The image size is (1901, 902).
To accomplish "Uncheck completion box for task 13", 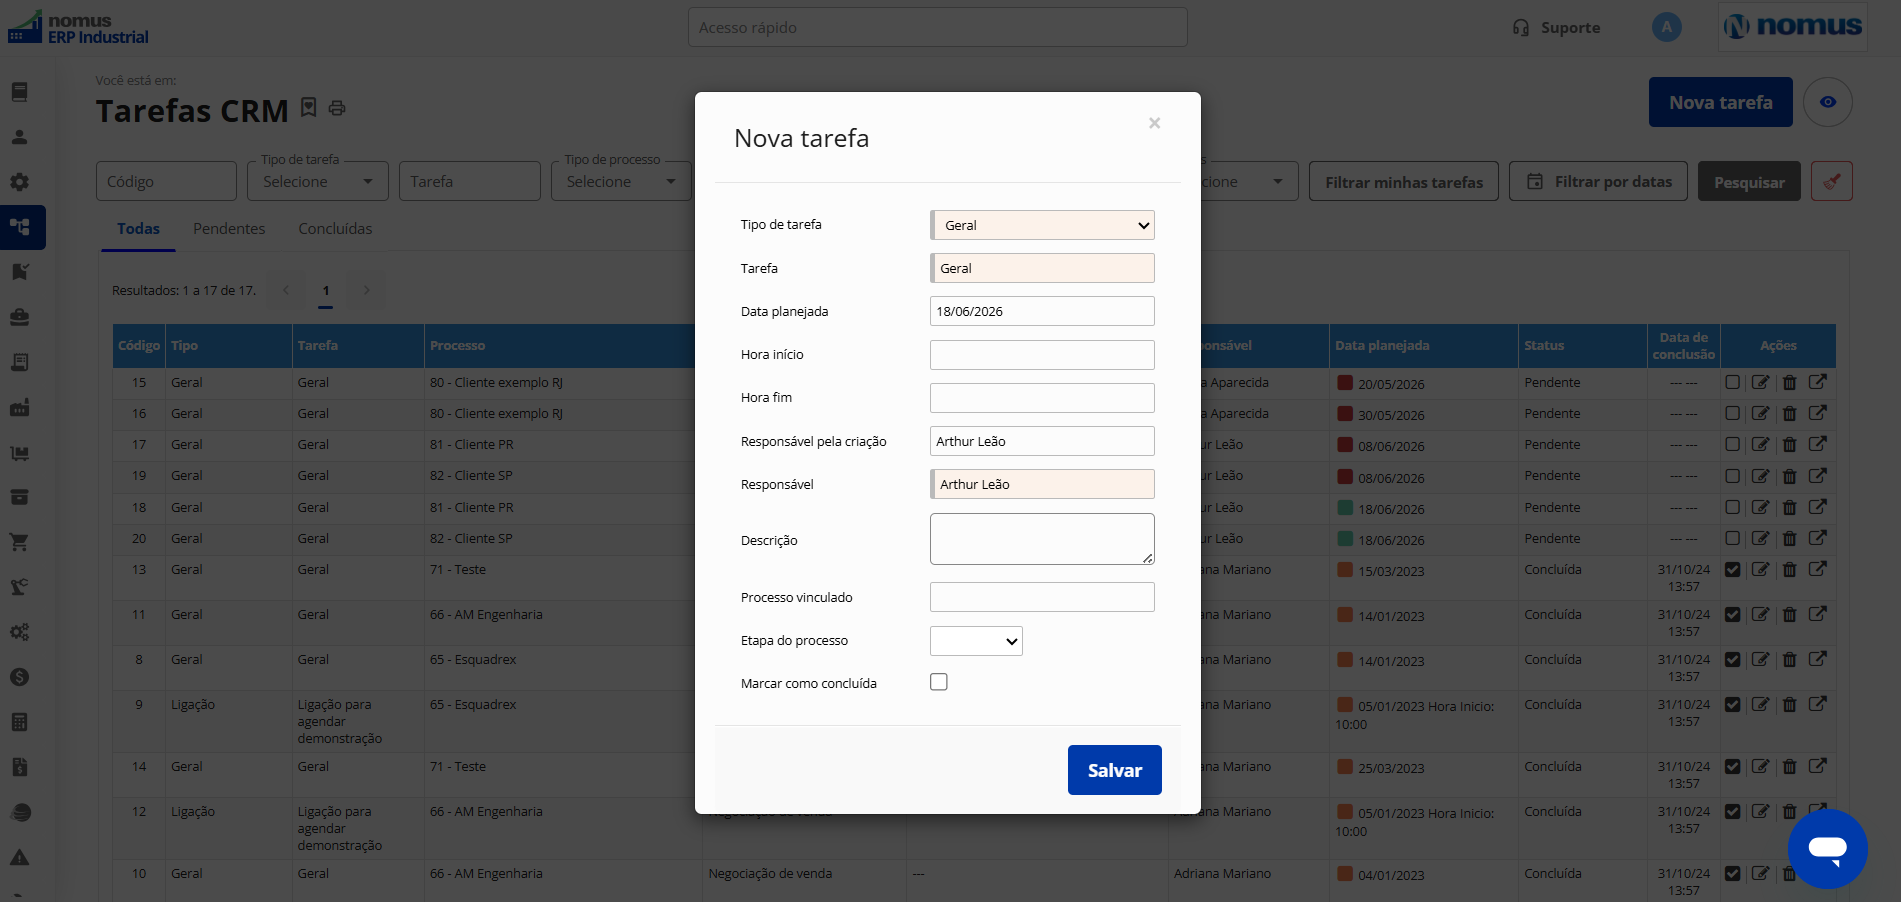I will [1733, 569].
